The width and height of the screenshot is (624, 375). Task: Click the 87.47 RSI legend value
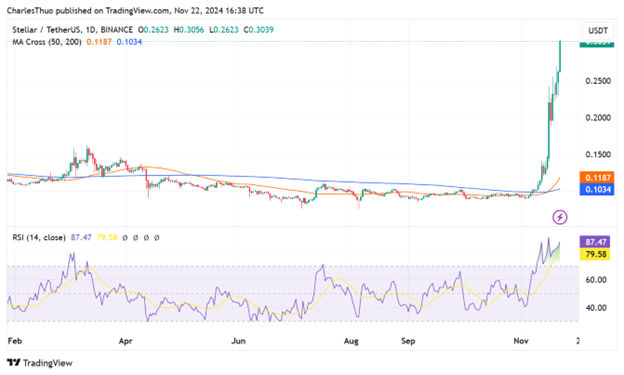[81, 237]
